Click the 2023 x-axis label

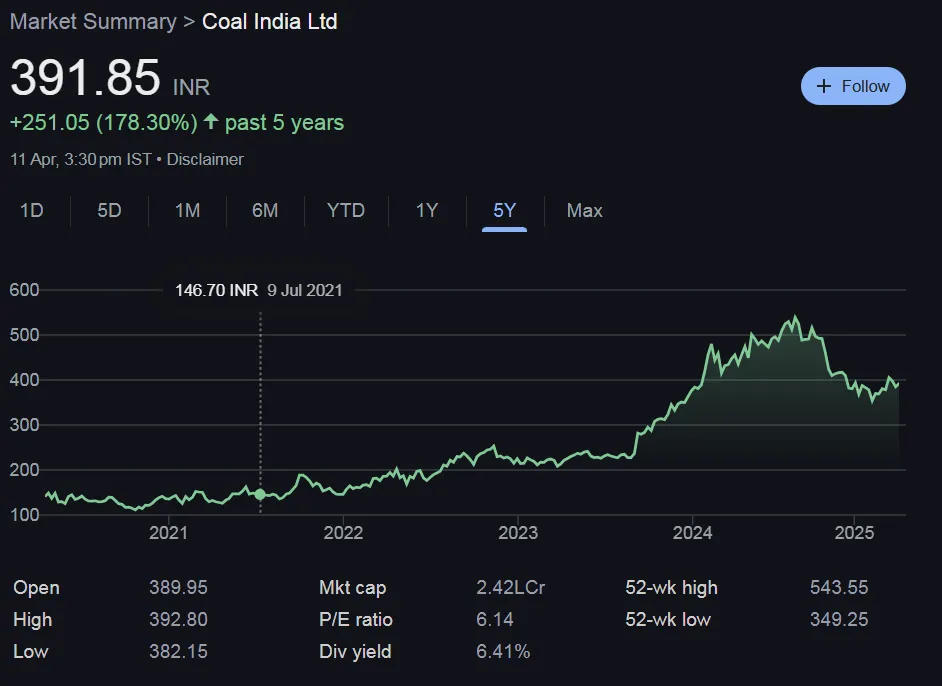click(518, 533)
